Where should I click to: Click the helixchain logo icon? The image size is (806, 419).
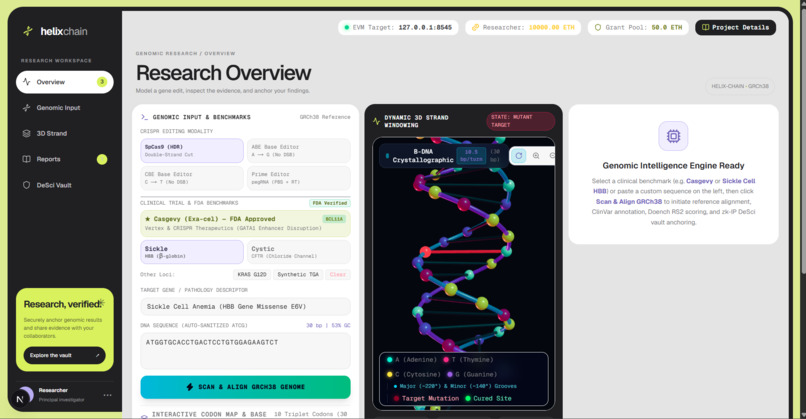pos(28,31)
